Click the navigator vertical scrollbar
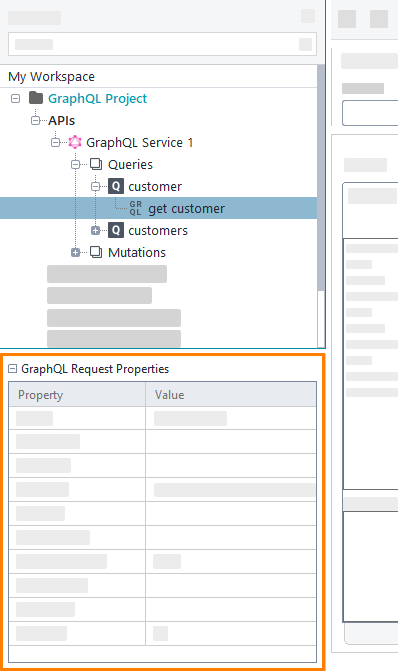 (320, 178)
